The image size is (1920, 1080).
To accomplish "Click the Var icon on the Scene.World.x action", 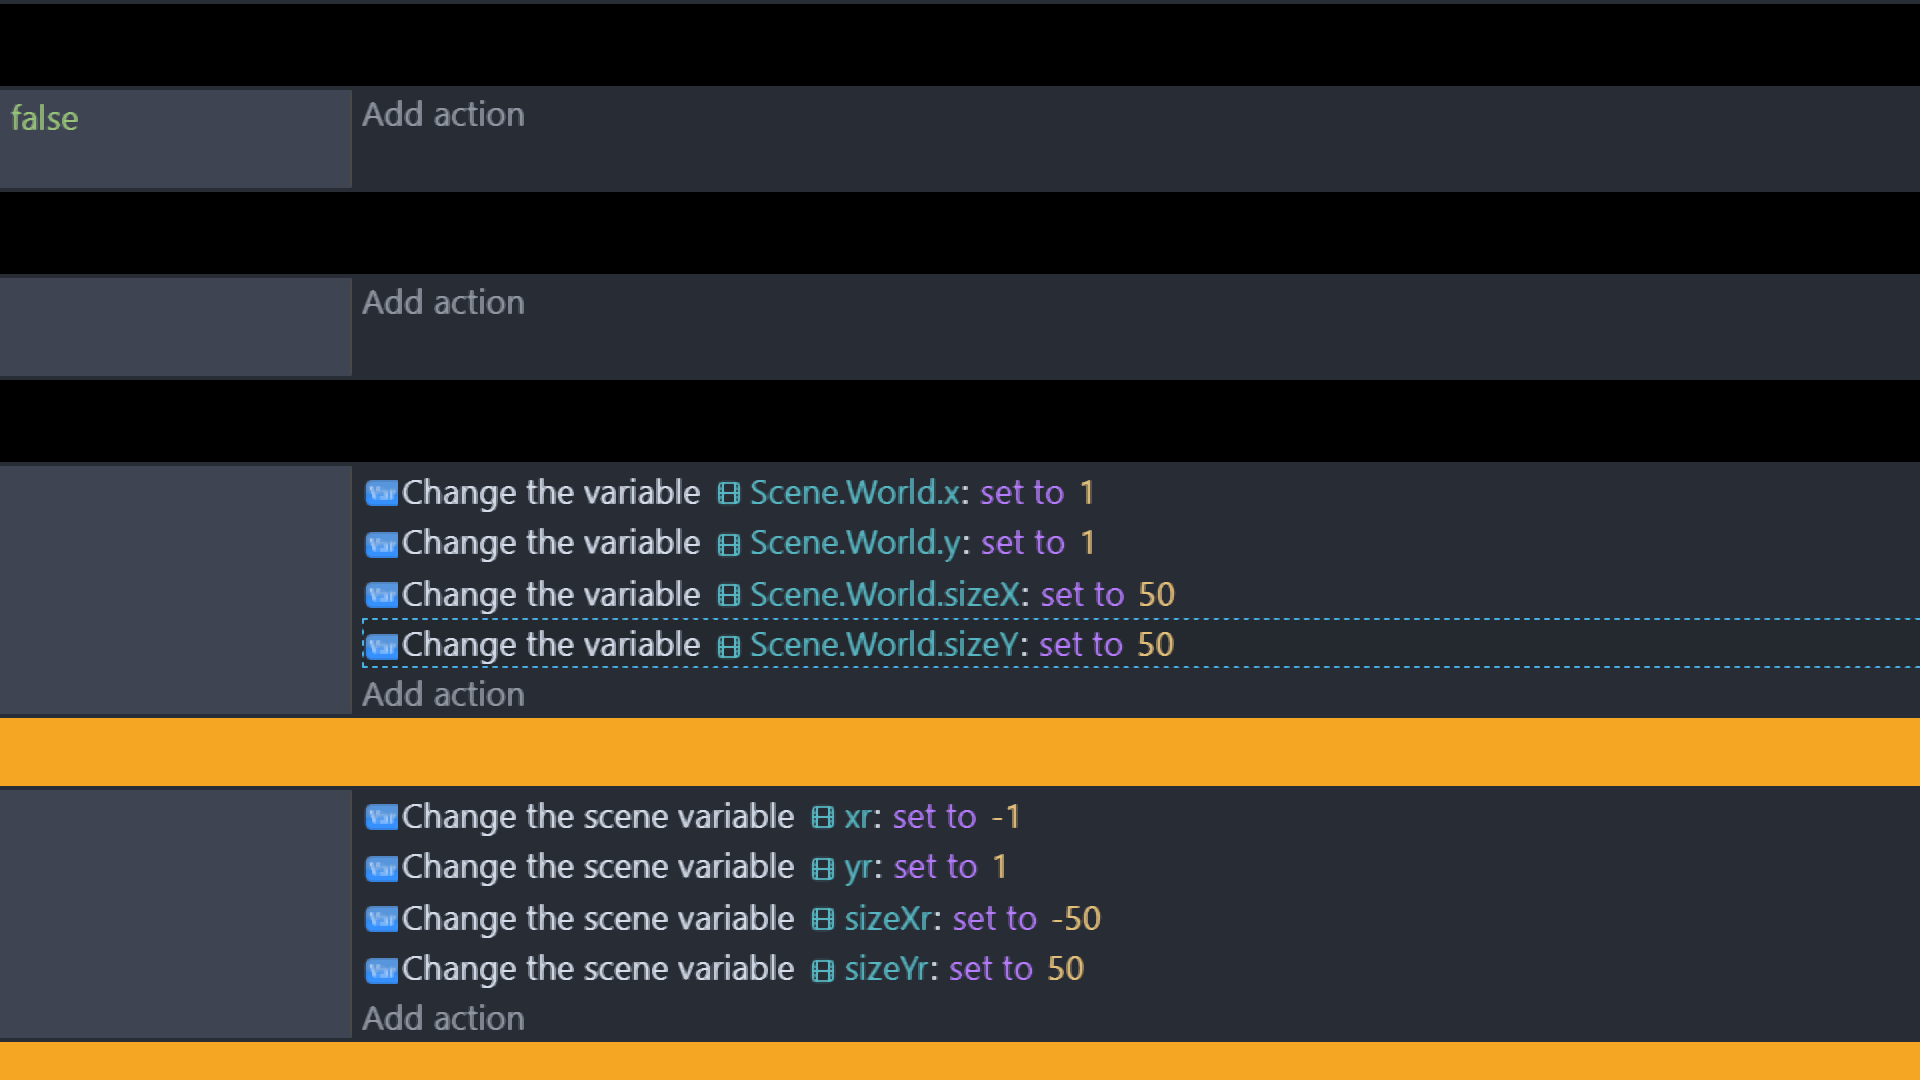I will pos(380,493).
